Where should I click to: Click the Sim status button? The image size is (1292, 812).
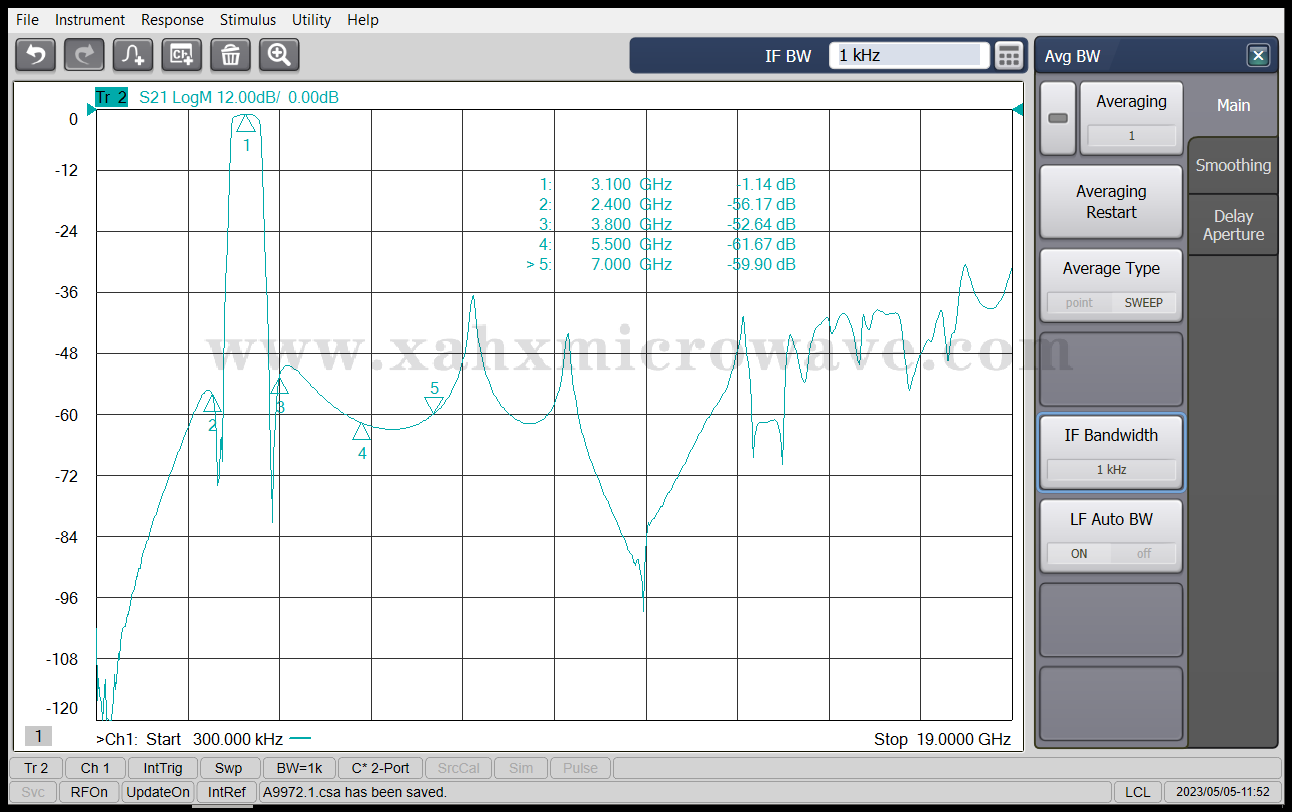(x=520, y=768)
